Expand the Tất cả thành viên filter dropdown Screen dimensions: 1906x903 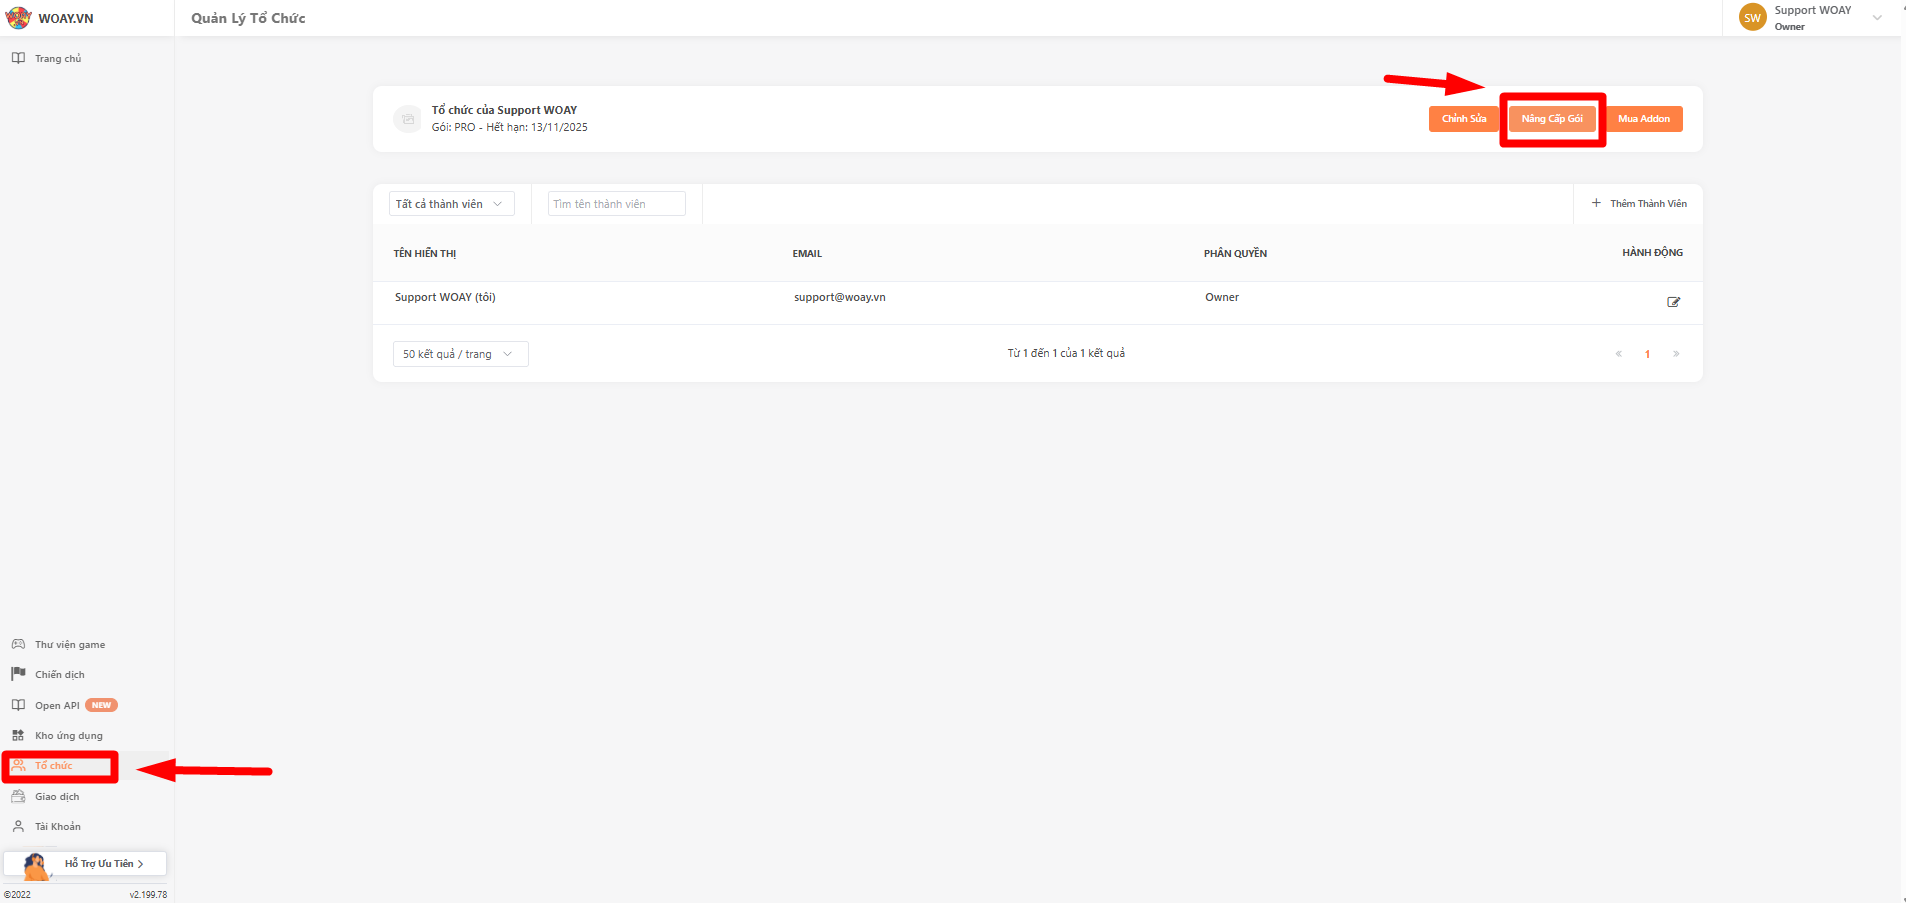(x=451, y=204)
